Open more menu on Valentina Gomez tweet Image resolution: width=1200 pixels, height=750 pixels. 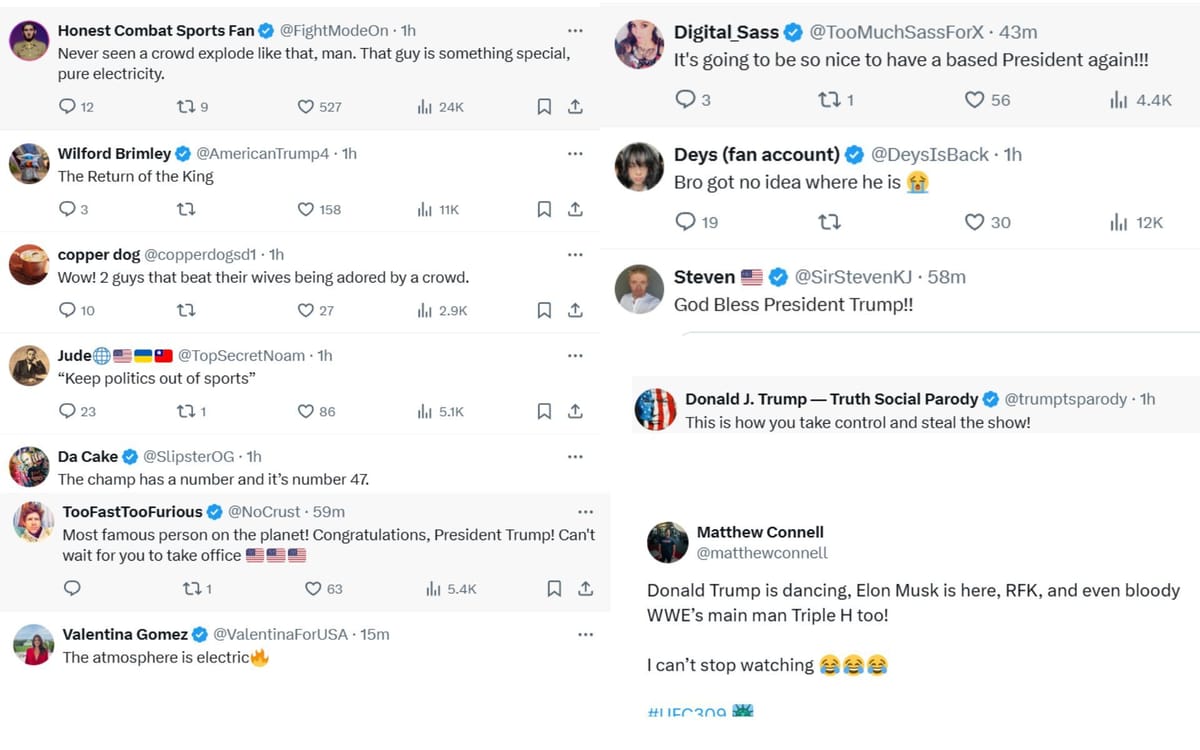tap(585, 635)
